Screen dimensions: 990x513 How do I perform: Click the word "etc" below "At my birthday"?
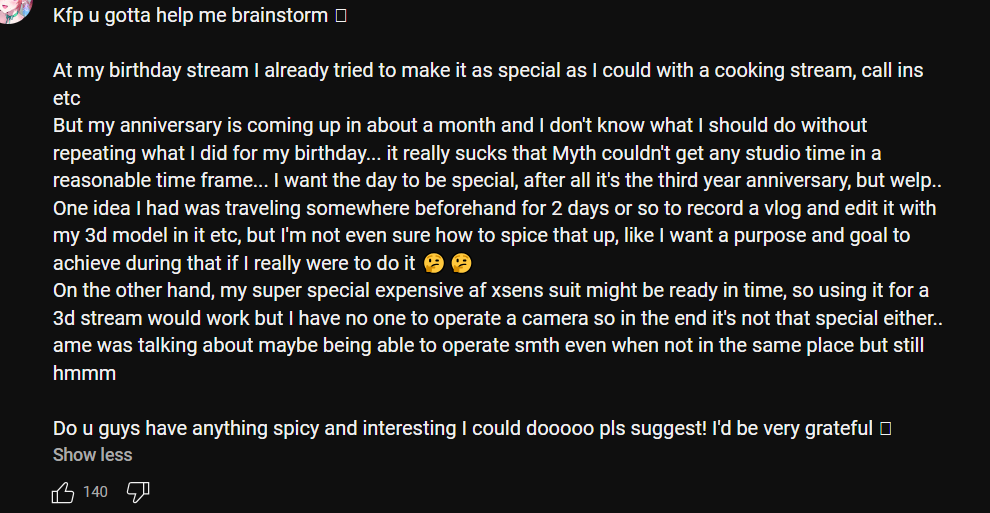66,98
